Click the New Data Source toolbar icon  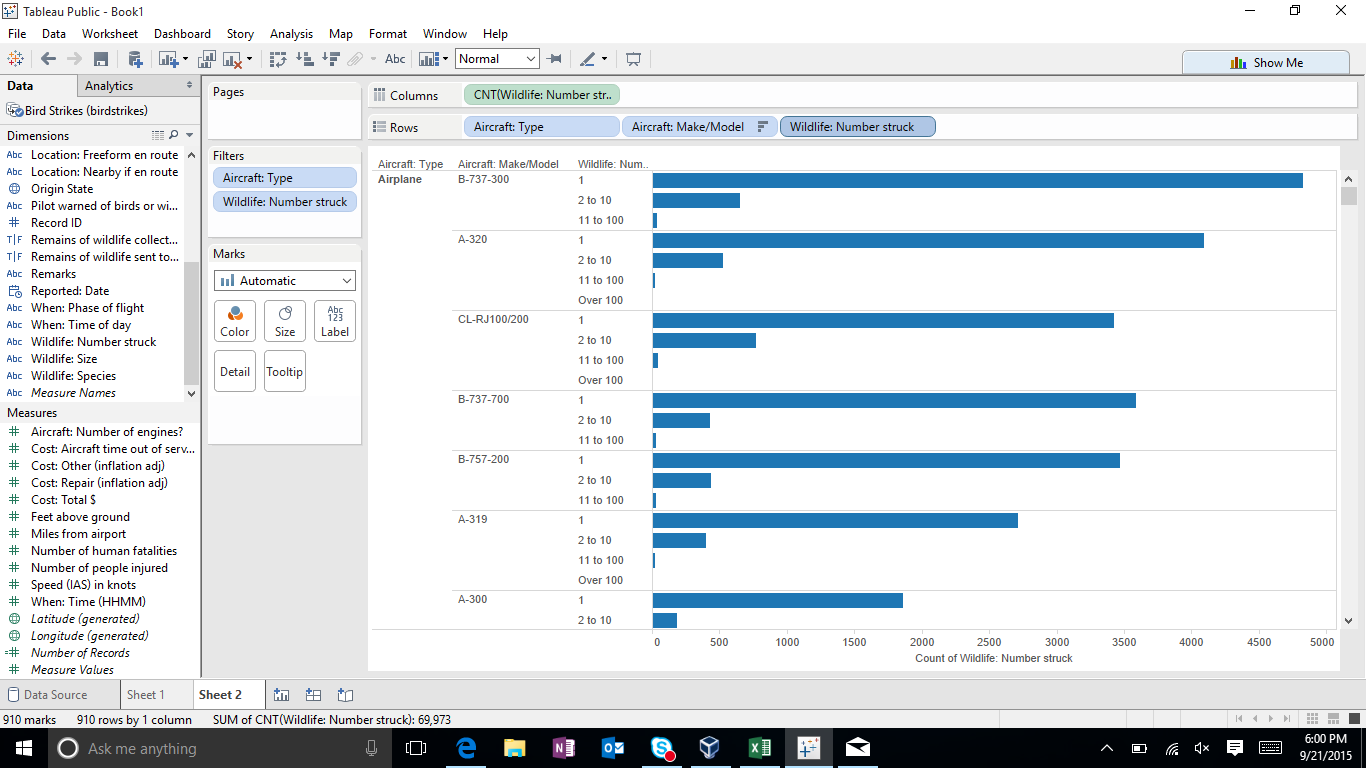[x=135, y=59]
